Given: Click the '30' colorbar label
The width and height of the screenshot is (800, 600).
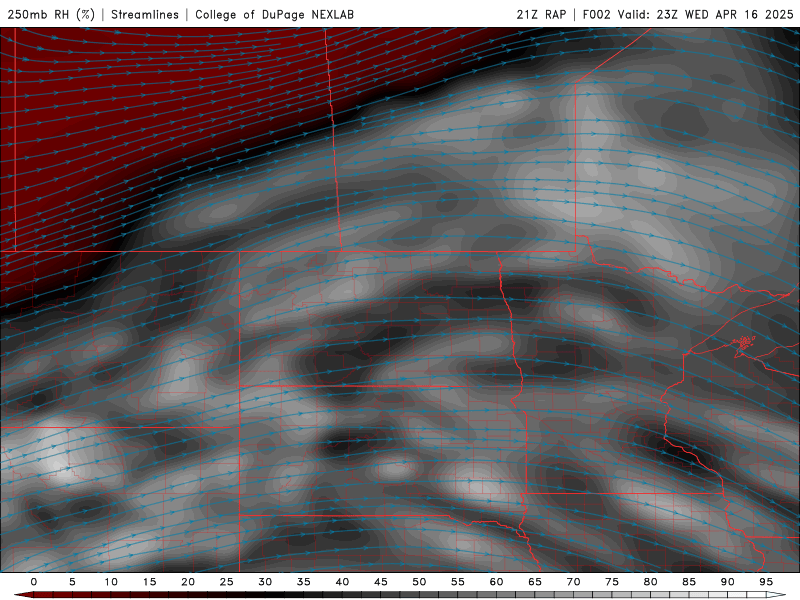Looking at the screenshot, I should [265, 582].
